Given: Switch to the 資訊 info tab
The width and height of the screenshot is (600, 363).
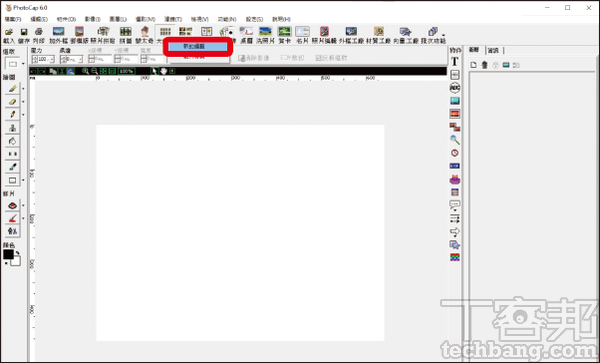Looking at the screenshot, I should [494, 50].
